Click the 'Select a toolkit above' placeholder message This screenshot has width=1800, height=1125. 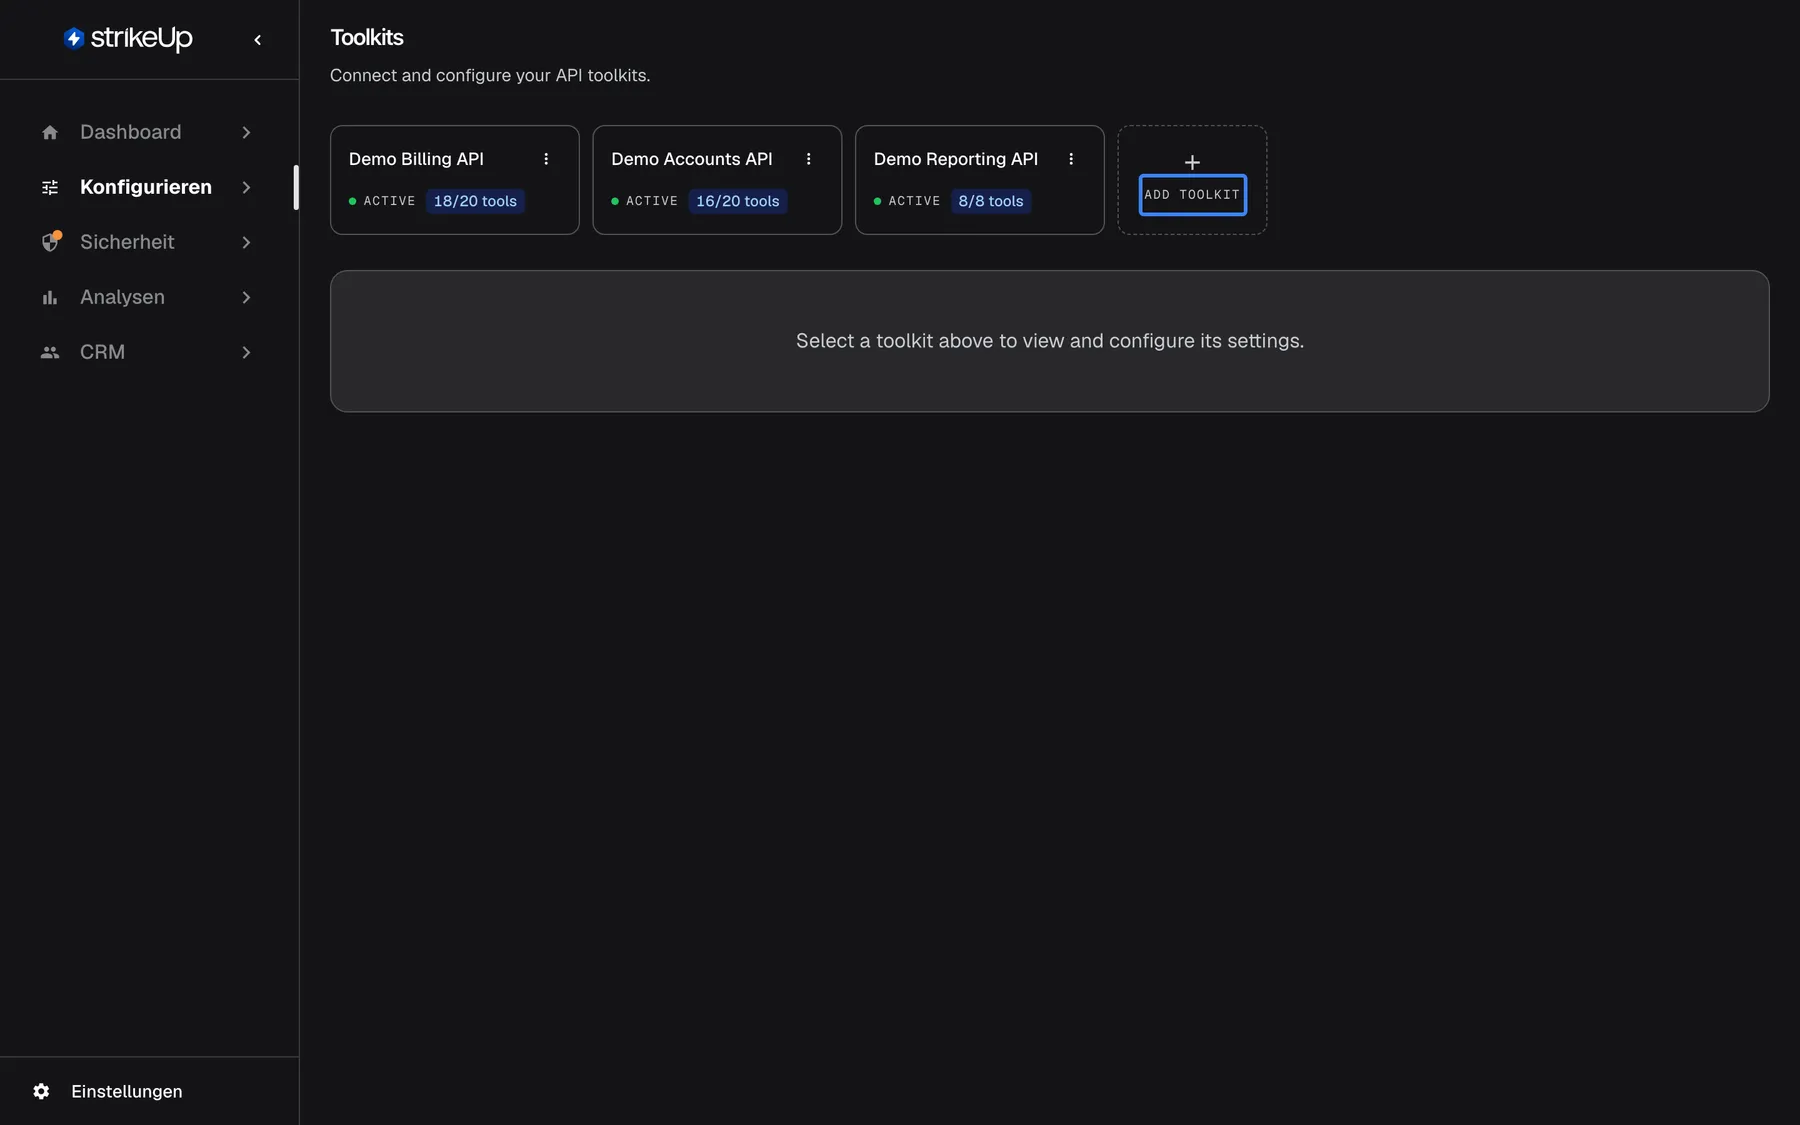[x=1050, y=341]
